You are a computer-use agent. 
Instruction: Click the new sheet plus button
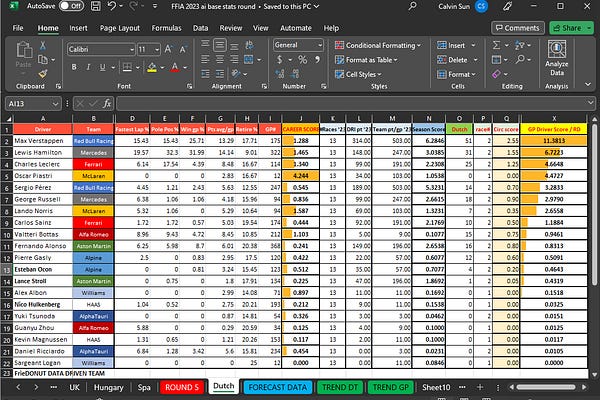480,387
